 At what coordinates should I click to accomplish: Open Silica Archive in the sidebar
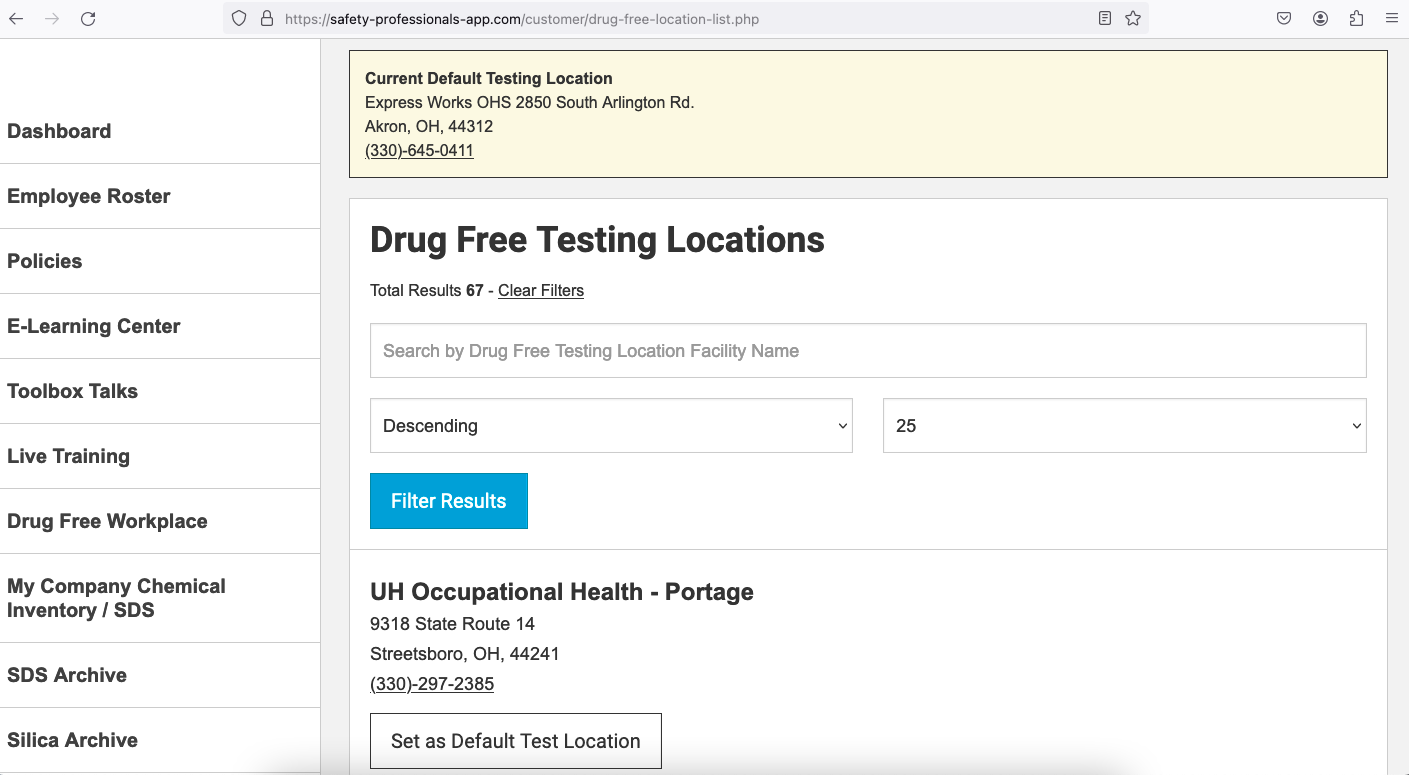pyautogui.click(x=73, y=740)
